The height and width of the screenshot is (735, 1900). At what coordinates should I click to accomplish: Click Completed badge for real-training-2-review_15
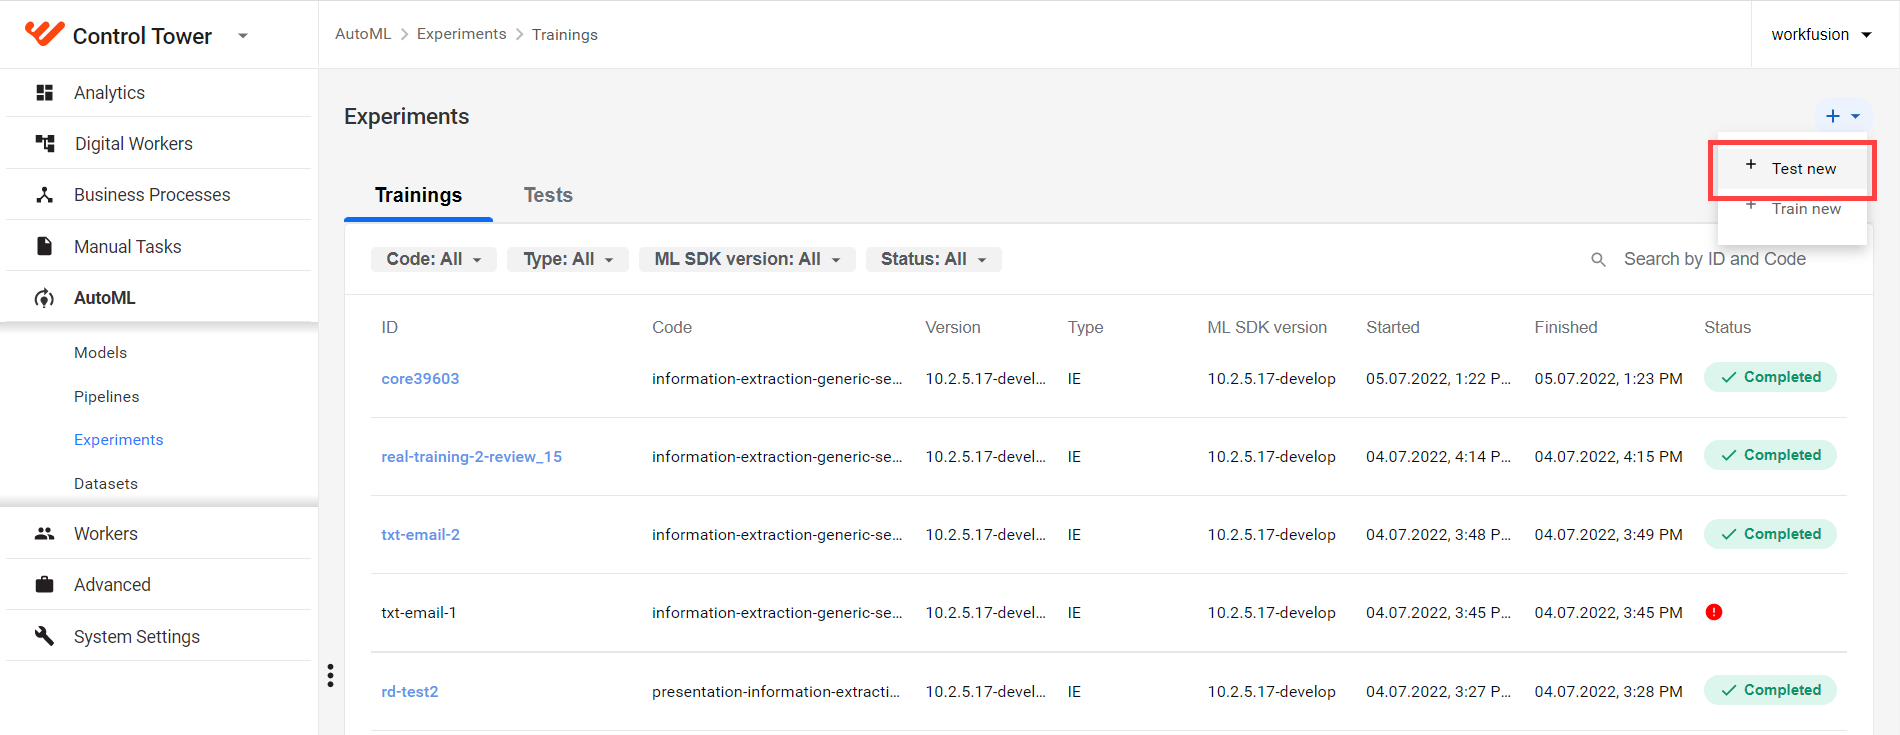click(x=1770, y=455)
